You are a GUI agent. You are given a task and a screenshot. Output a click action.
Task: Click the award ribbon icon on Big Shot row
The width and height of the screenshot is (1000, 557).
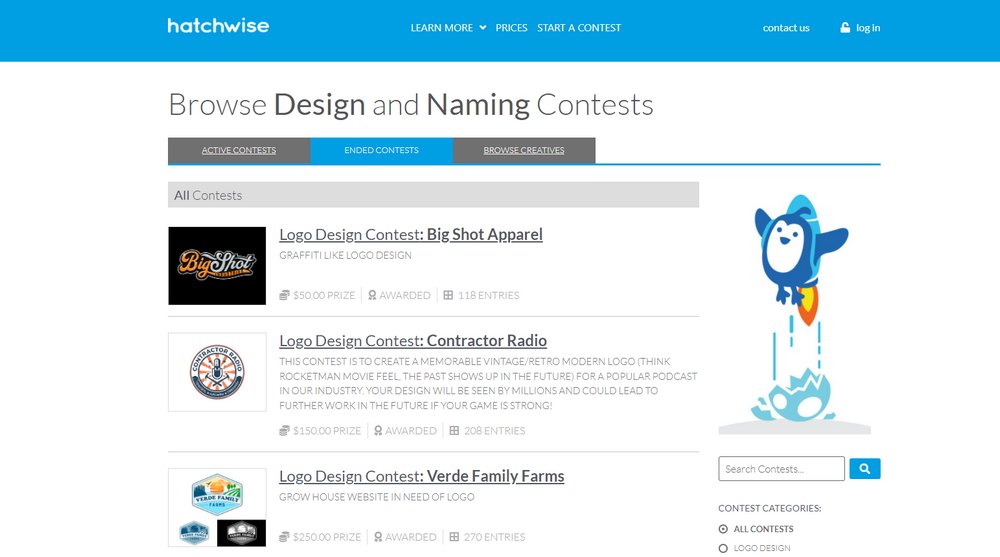click(372, 295)
